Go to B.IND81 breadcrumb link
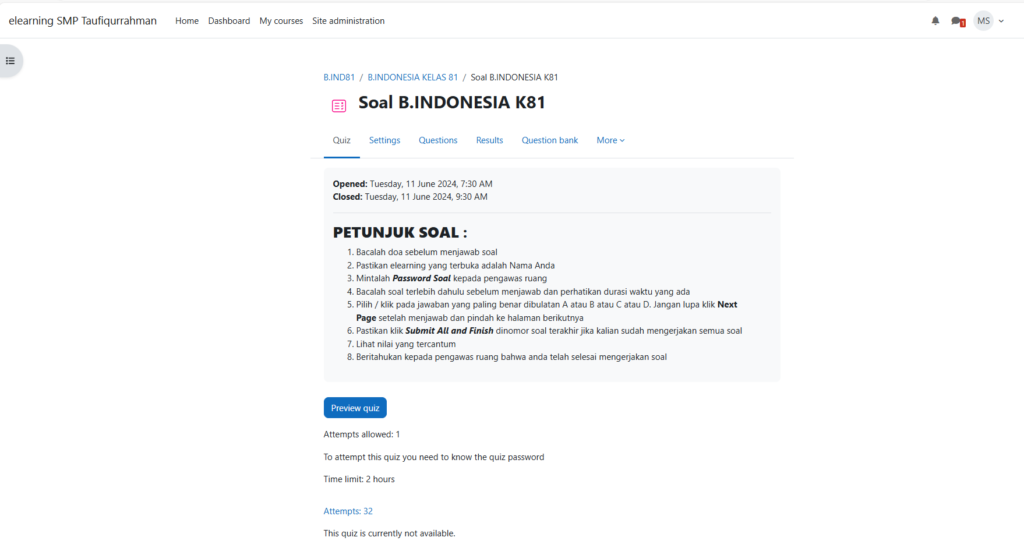This screenshot has height=548, width=1024. tap(339, 77)
